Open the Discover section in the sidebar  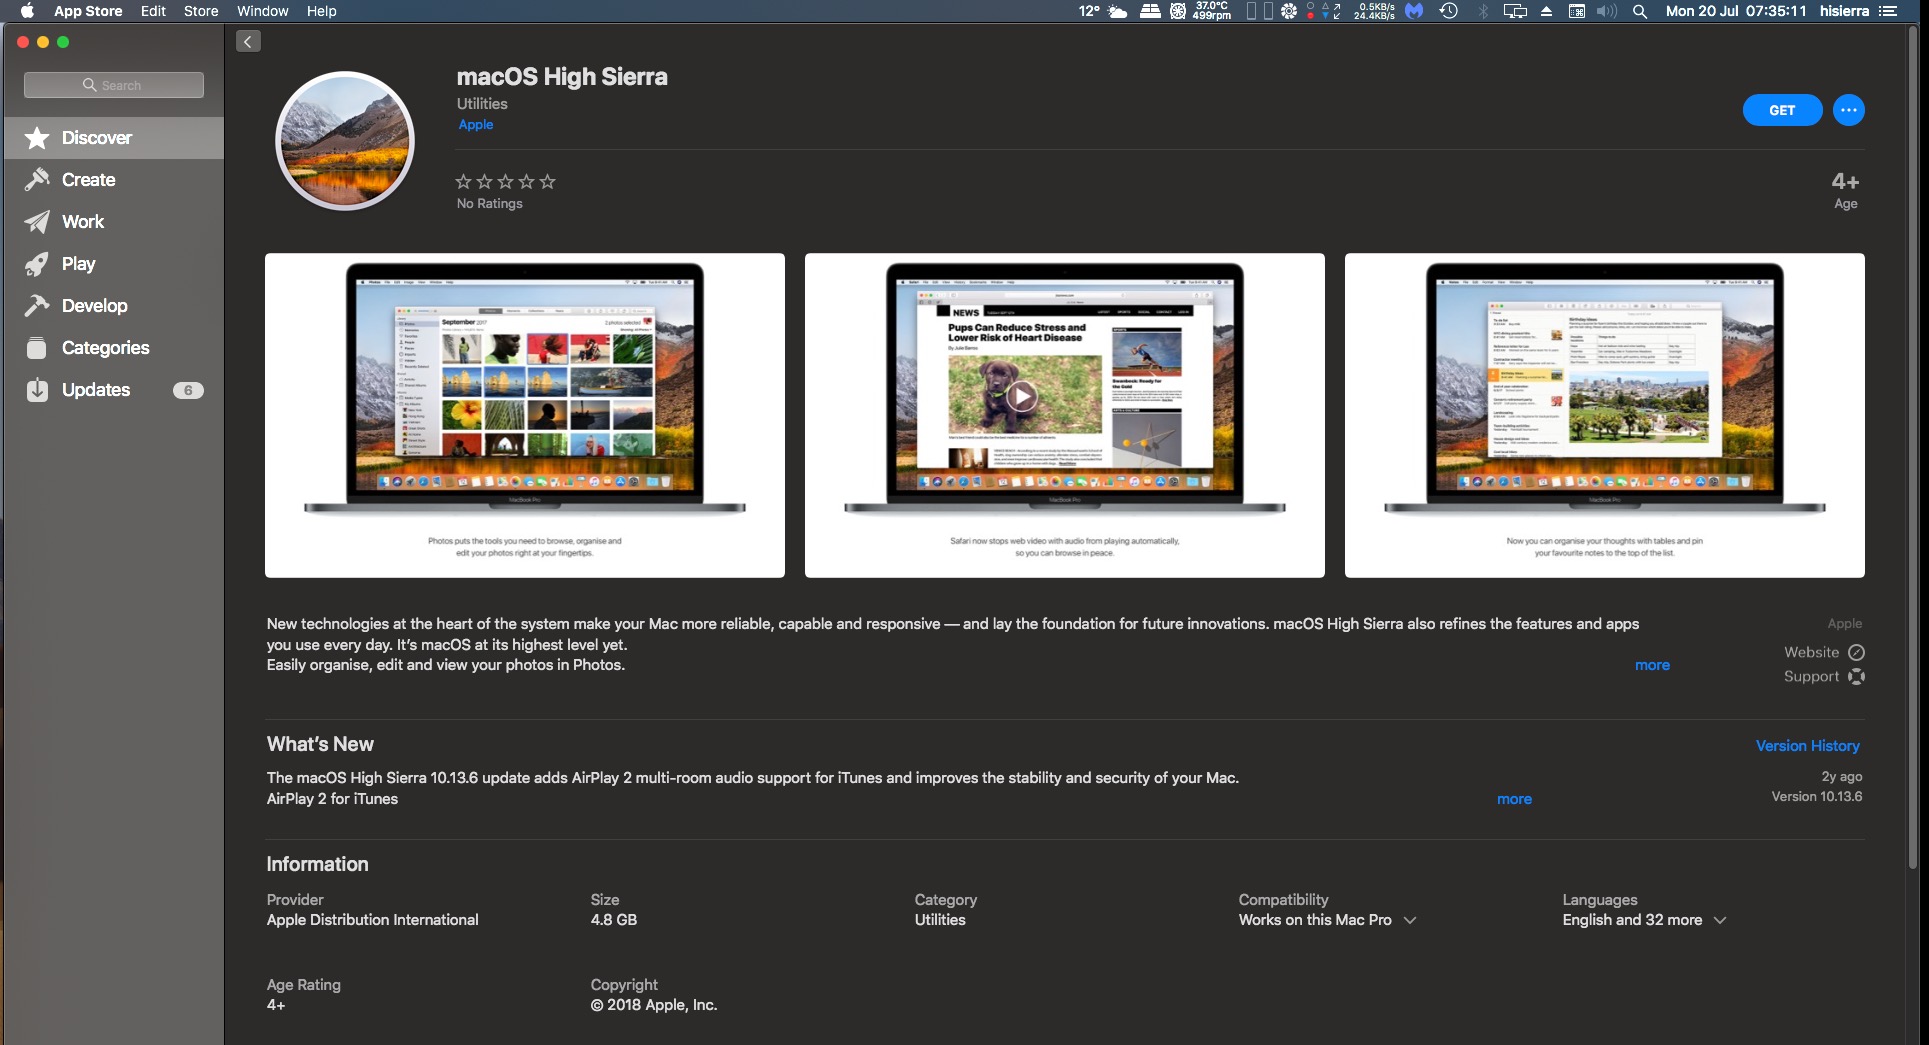click(114, 138)
